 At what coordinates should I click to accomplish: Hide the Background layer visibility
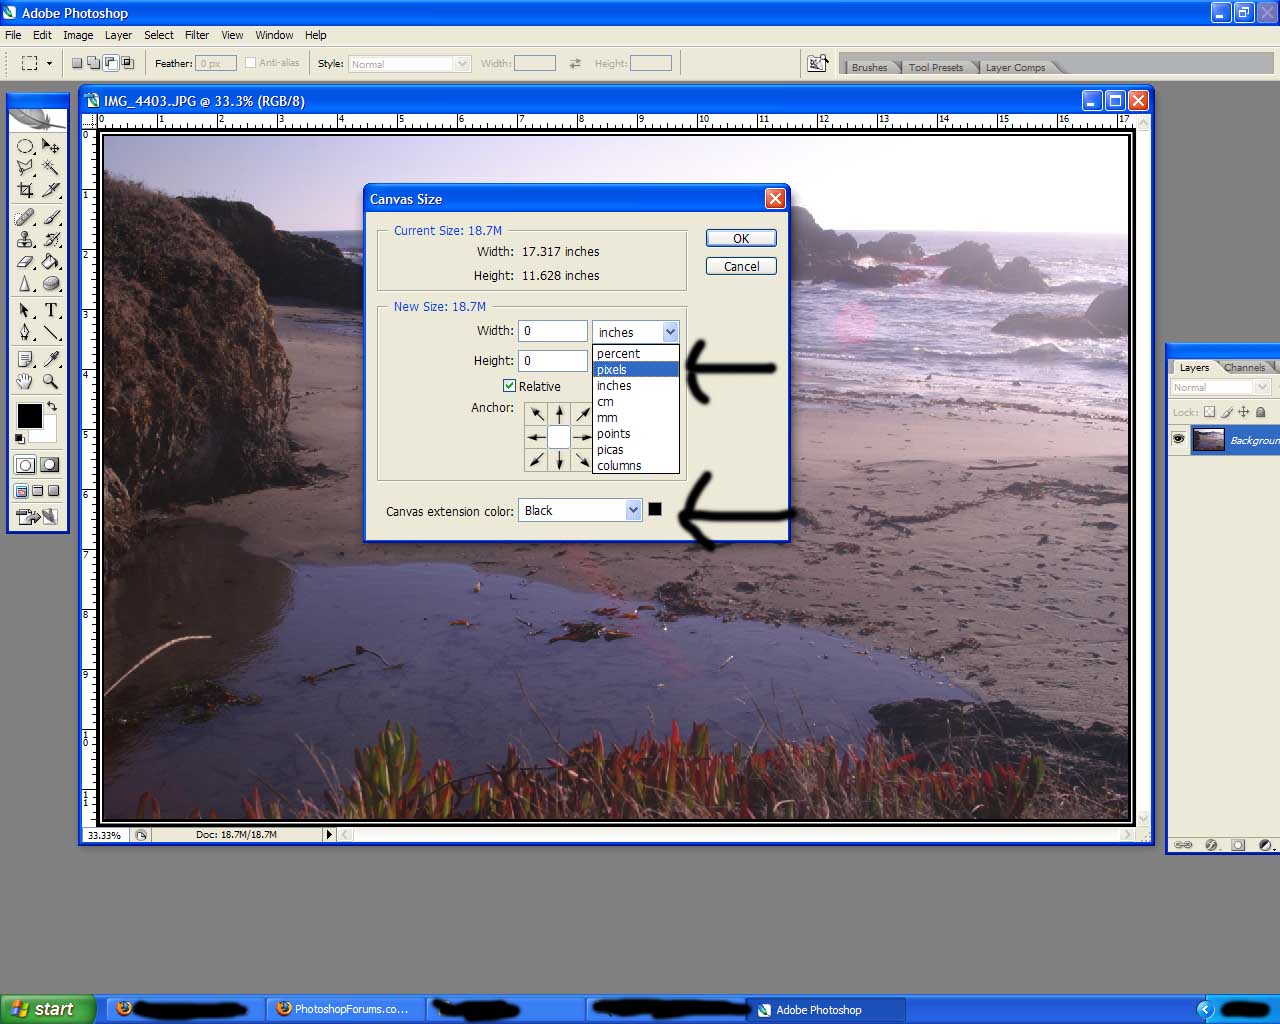click(1179, 439)
